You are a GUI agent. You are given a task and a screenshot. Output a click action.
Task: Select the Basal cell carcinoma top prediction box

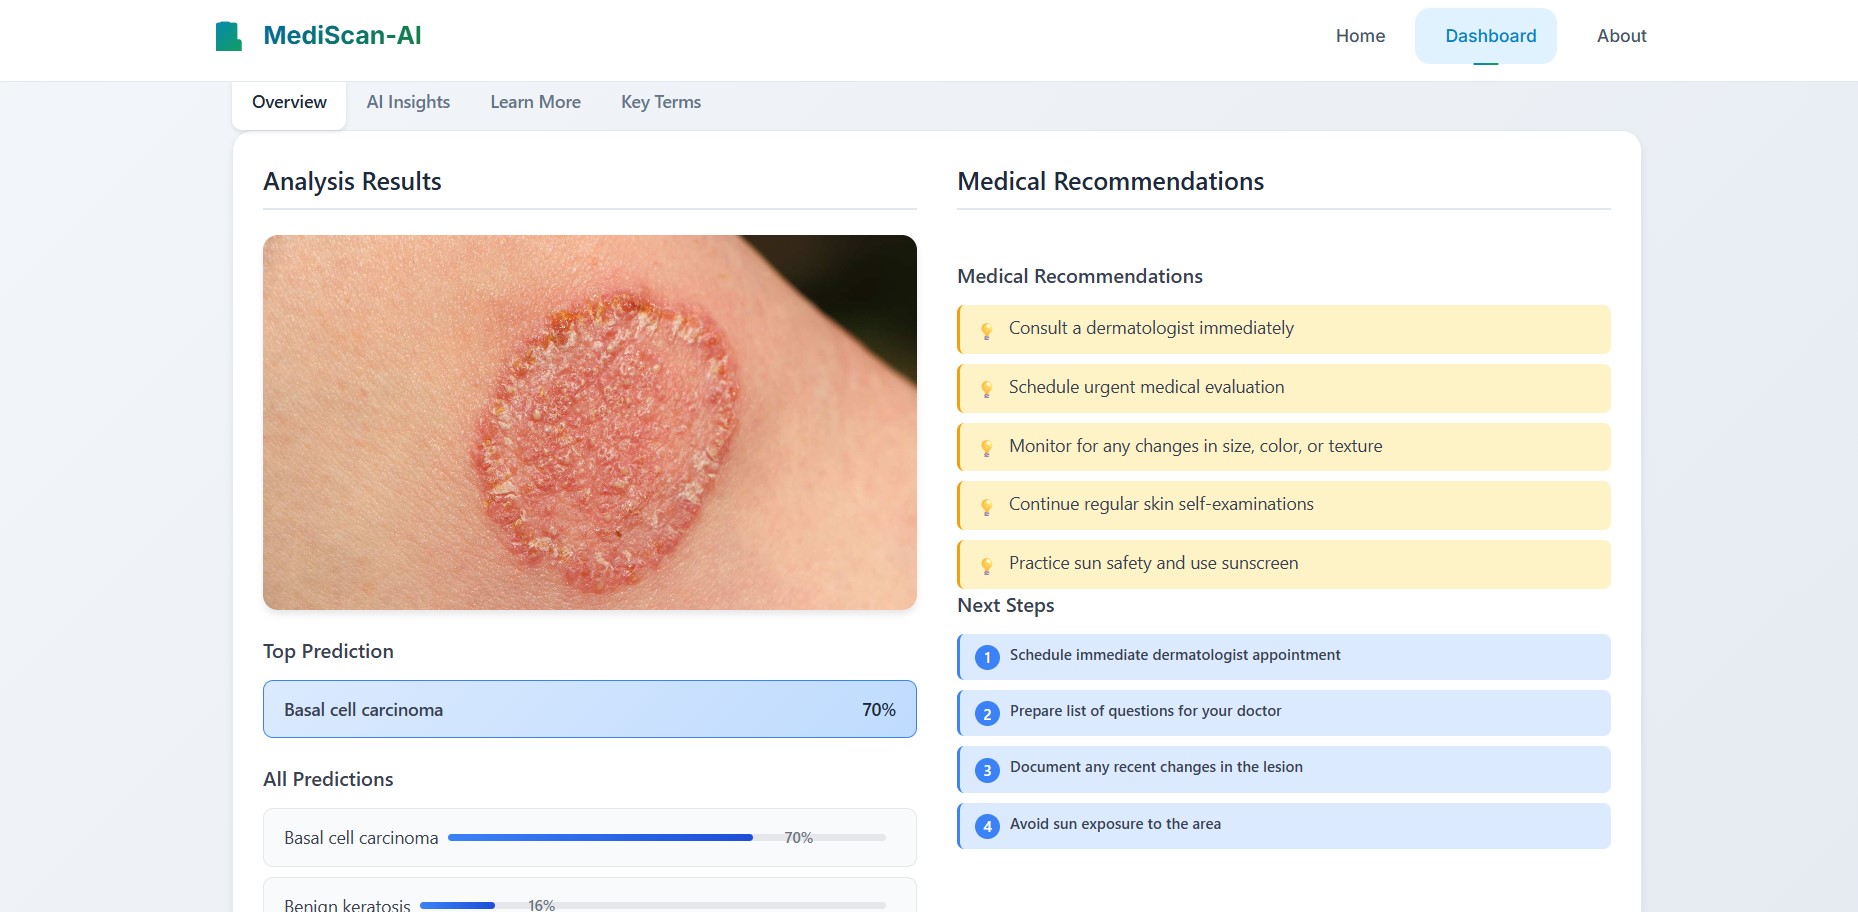[x=590, y=709]
